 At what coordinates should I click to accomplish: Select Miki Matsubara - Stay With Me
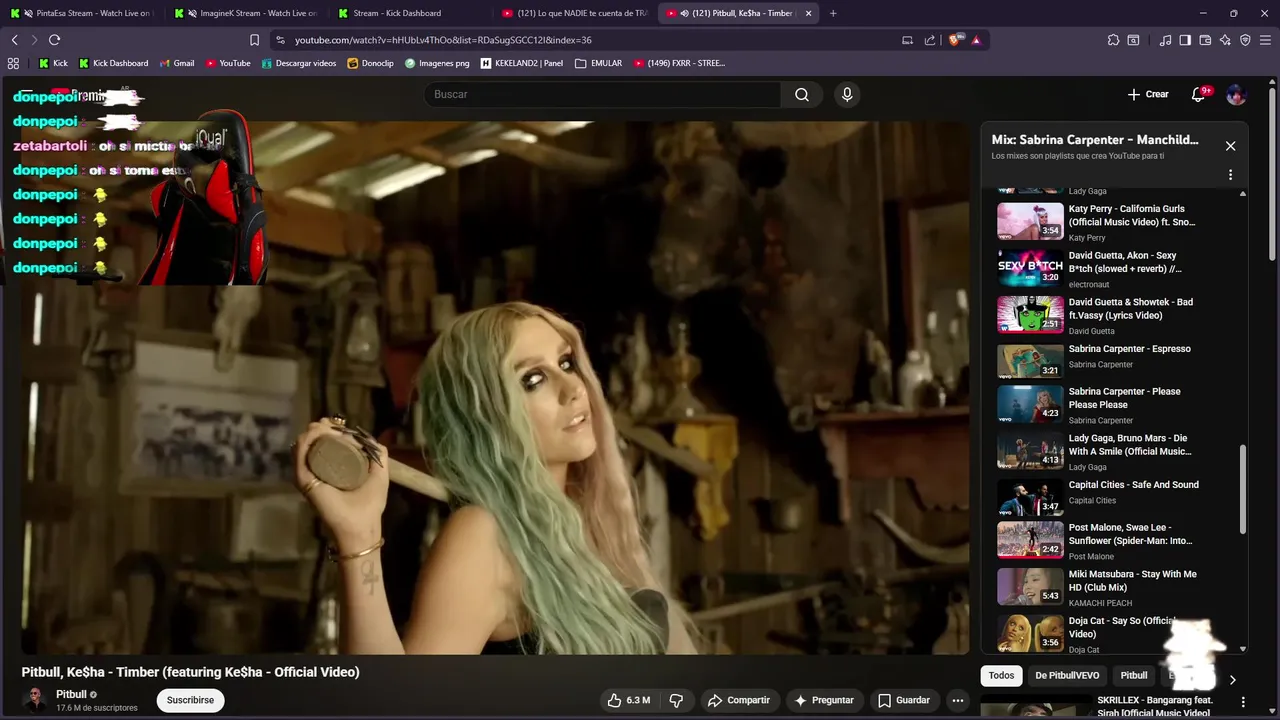[x=1110, y=587]
